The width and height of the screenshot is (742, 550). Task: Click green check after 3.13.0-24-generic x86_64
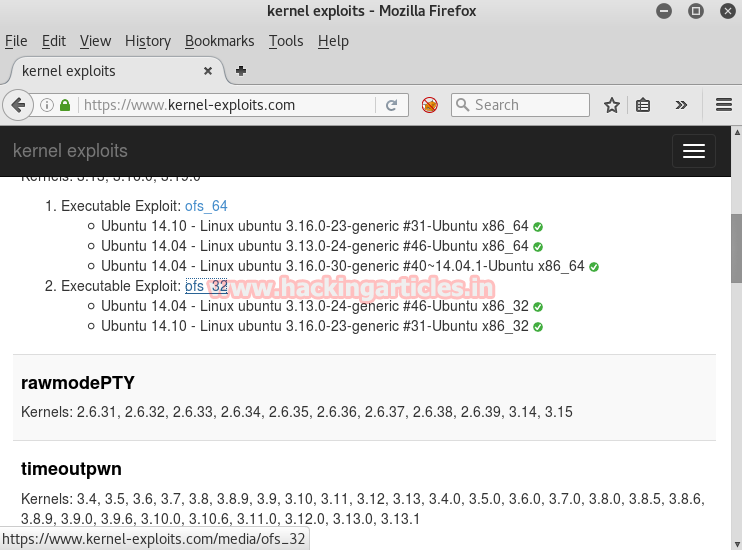(538, 247)
